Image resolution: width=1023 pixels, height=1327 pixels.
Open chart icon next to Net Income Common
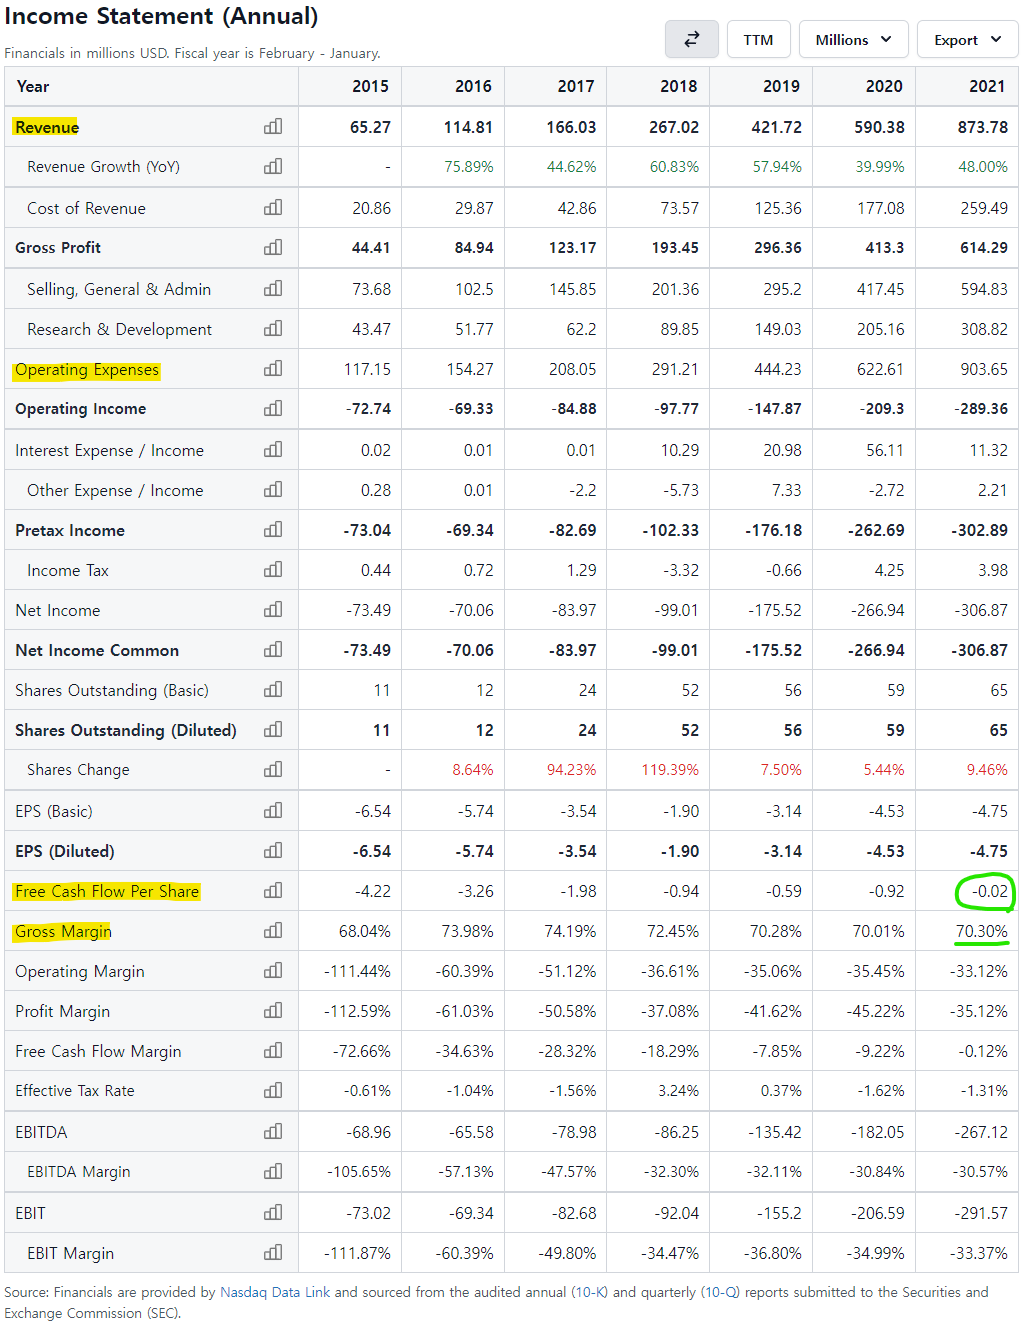coord(273,650)
